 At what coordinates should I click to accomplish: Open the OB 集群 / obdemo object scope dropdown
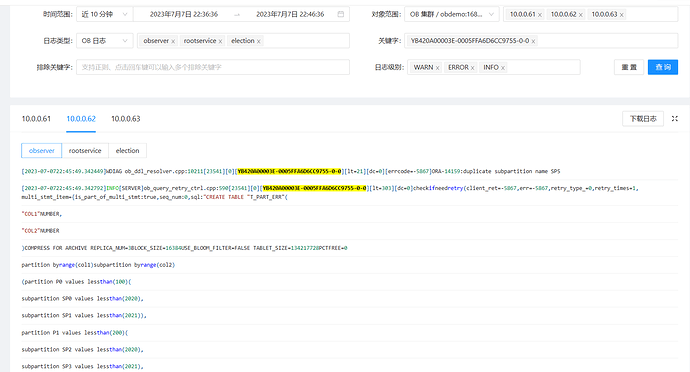[x=452, y=14]
